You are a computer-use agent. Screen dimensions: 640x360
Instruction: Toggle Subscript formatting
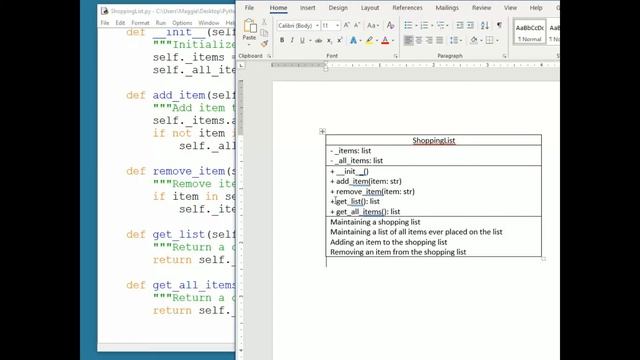(x=329, y=40)
